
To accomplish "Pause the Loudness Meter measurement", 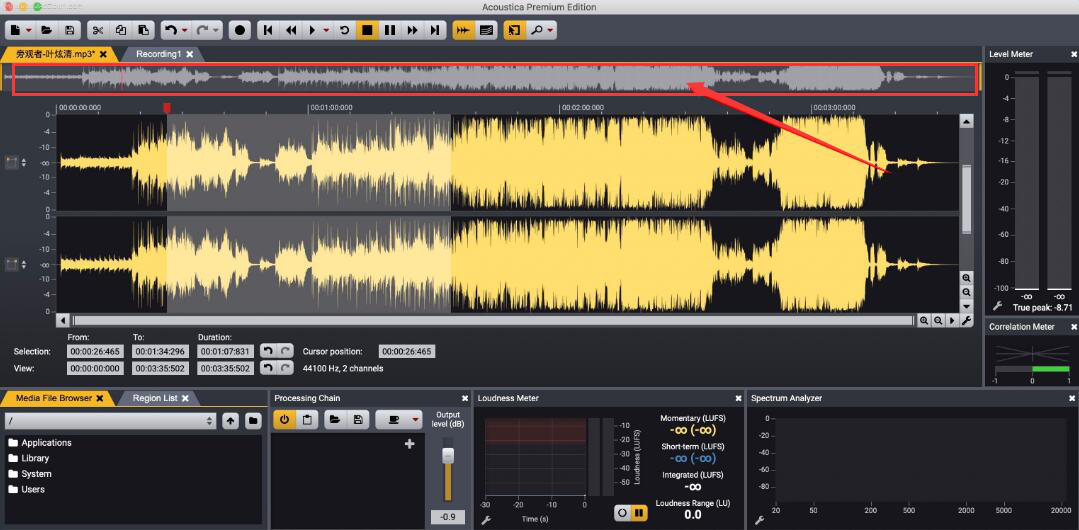I will tap(638, 513).
